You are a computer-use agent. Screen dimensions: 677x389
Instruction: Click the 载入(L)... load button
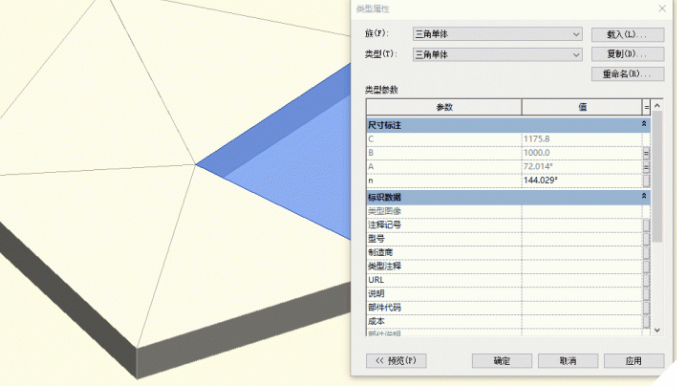627,35
